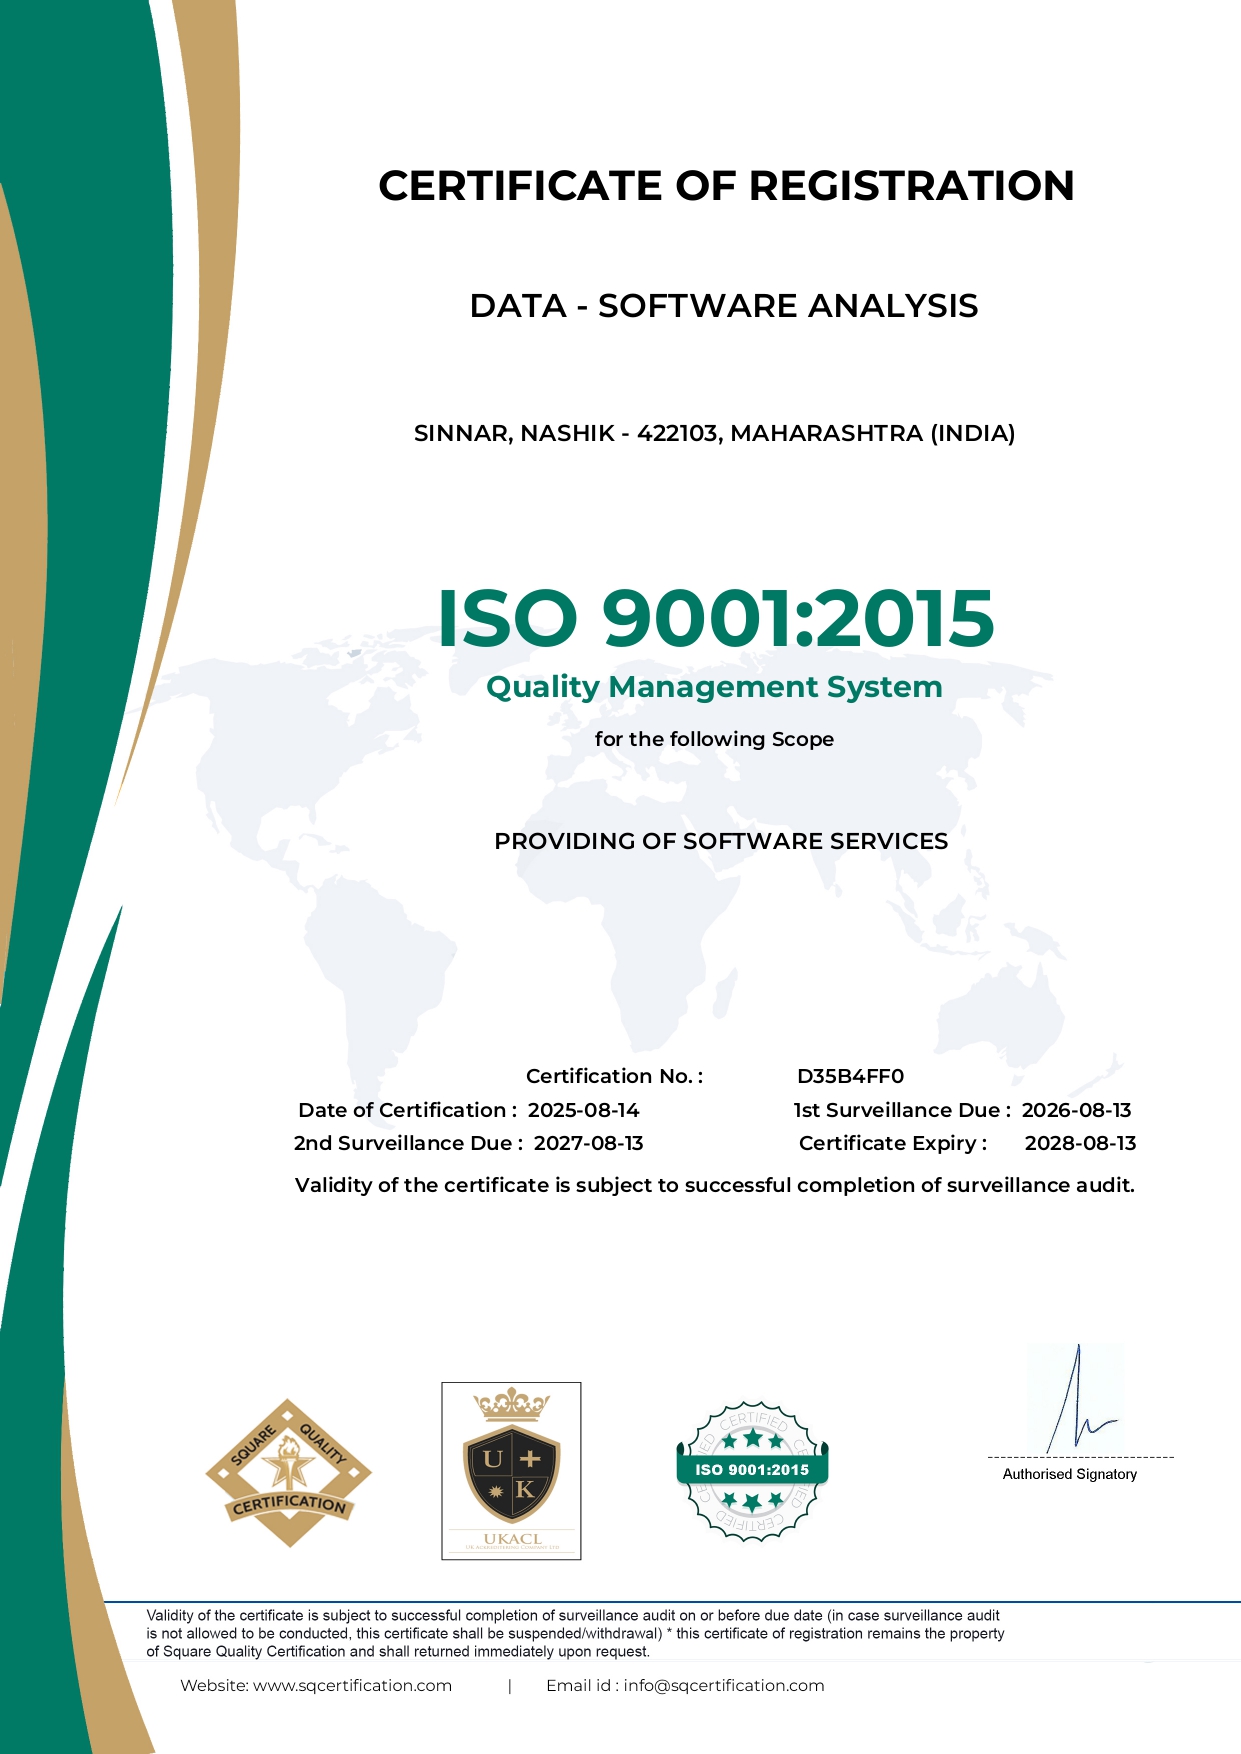Image resolution: width=1241 pixels, height=1754 pixels.
Task: Click the ISO 9001:2015 certified seal
Action: click(752, 1470)
